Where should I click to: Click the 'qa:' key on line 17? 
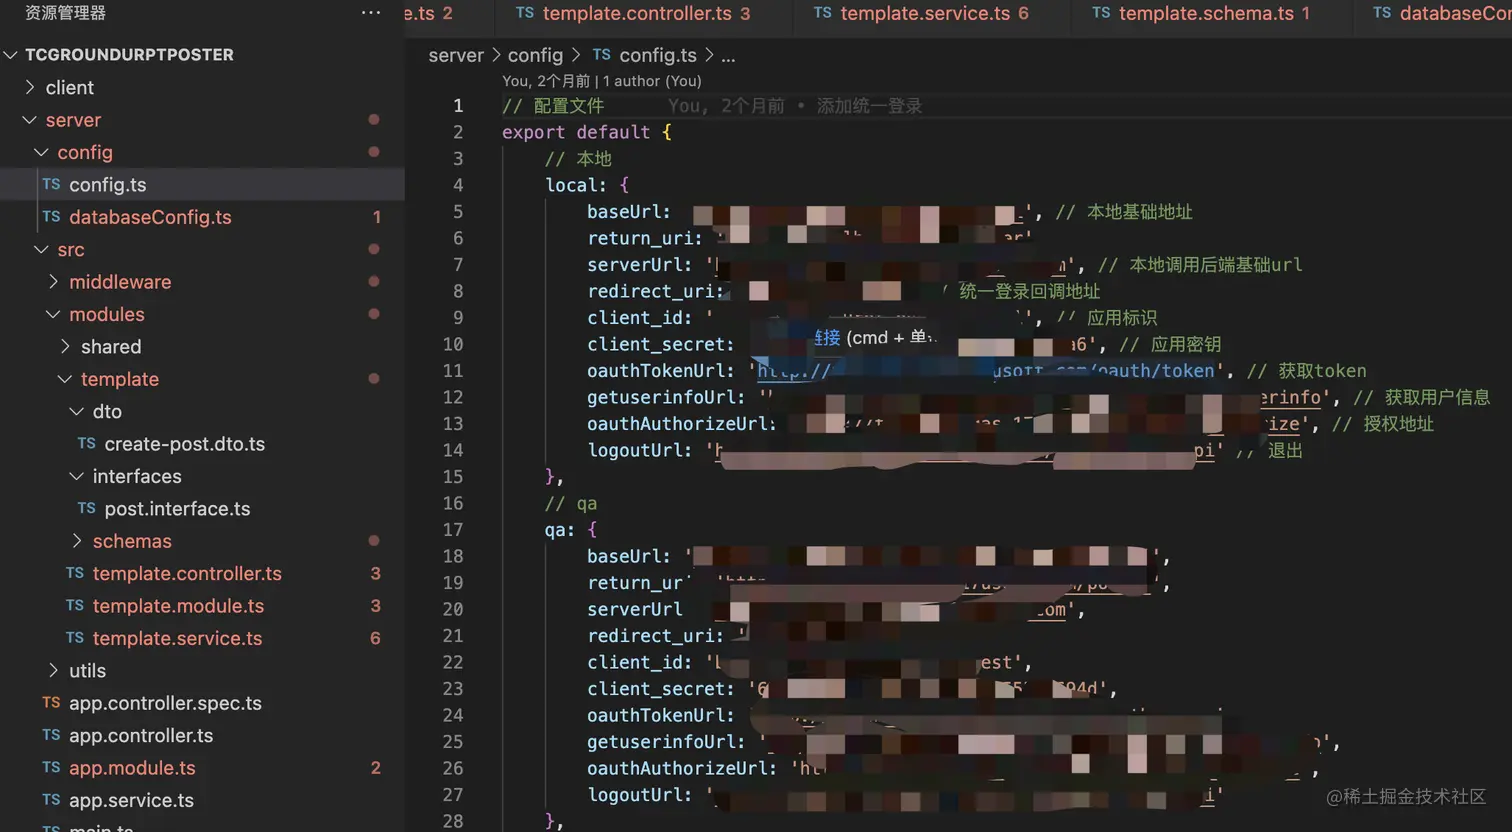click(560, 530)
